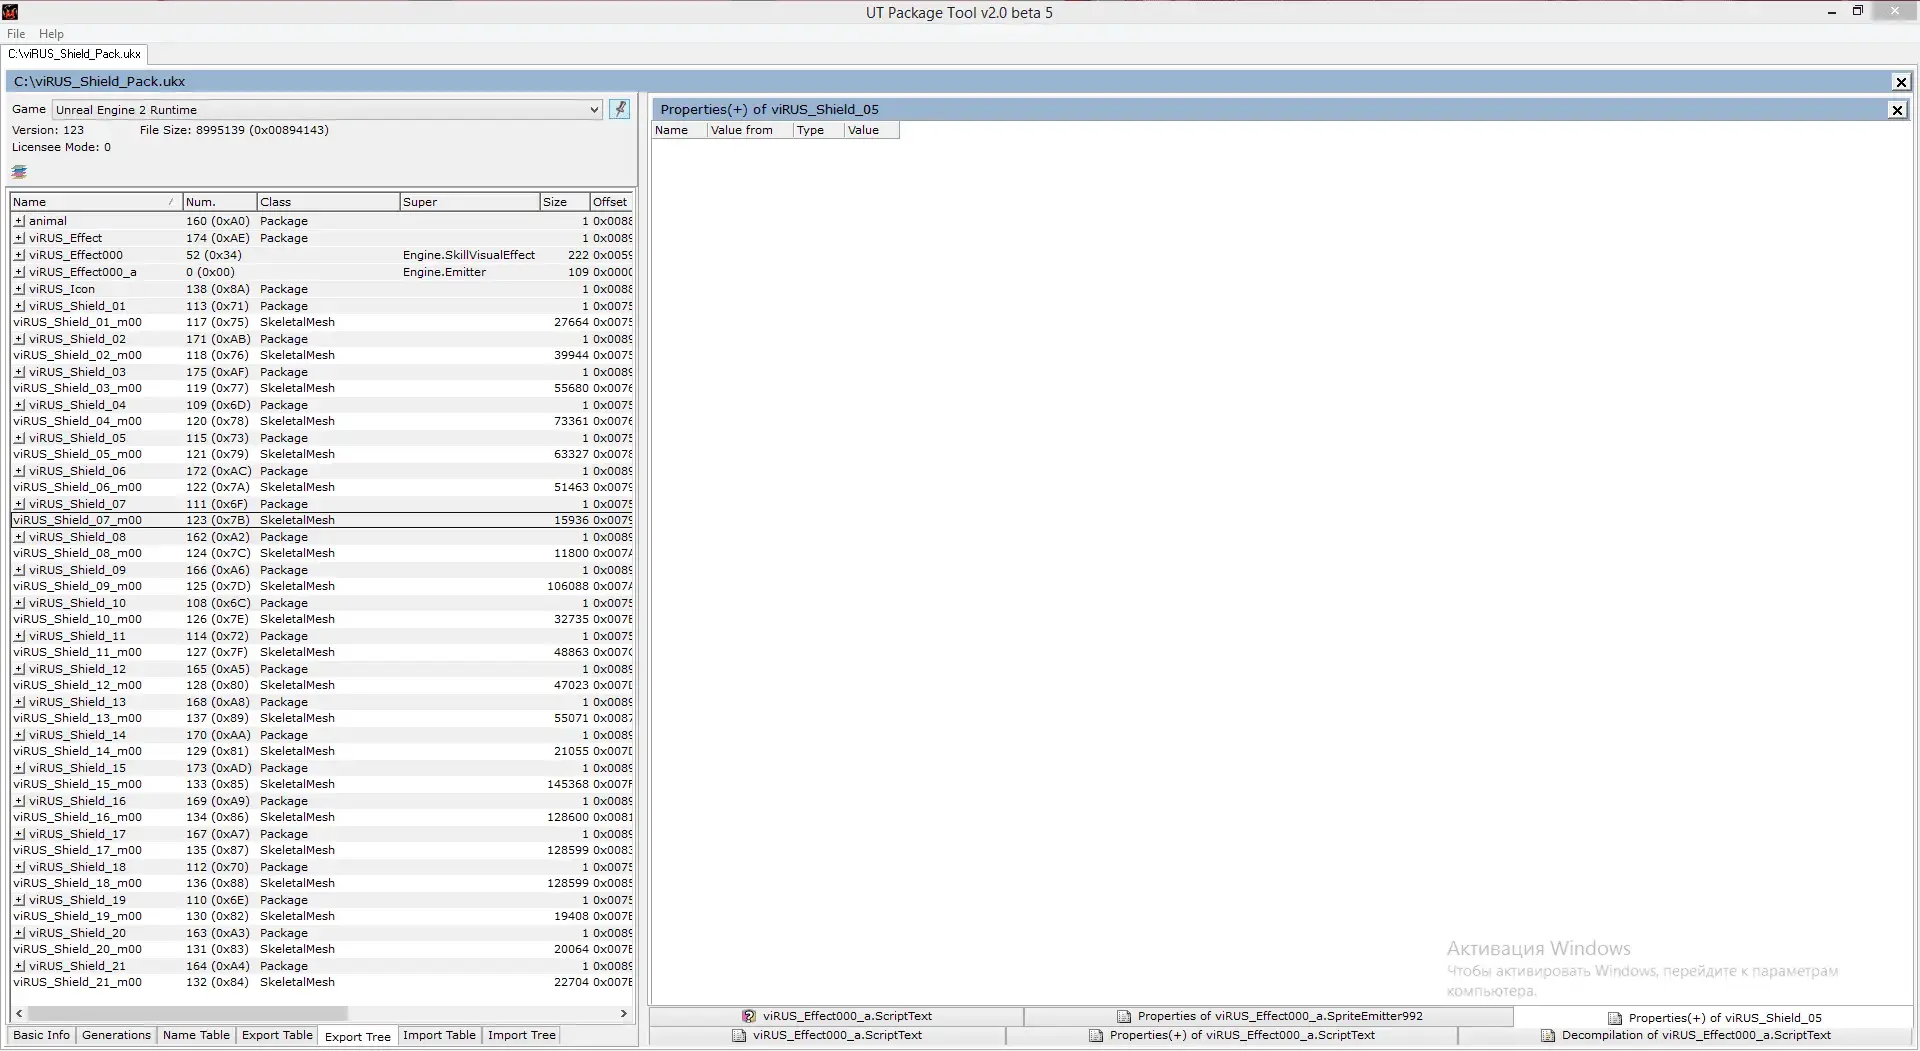Click the horizontal scrollbar thumb of export tree

tap(186, 1013)
